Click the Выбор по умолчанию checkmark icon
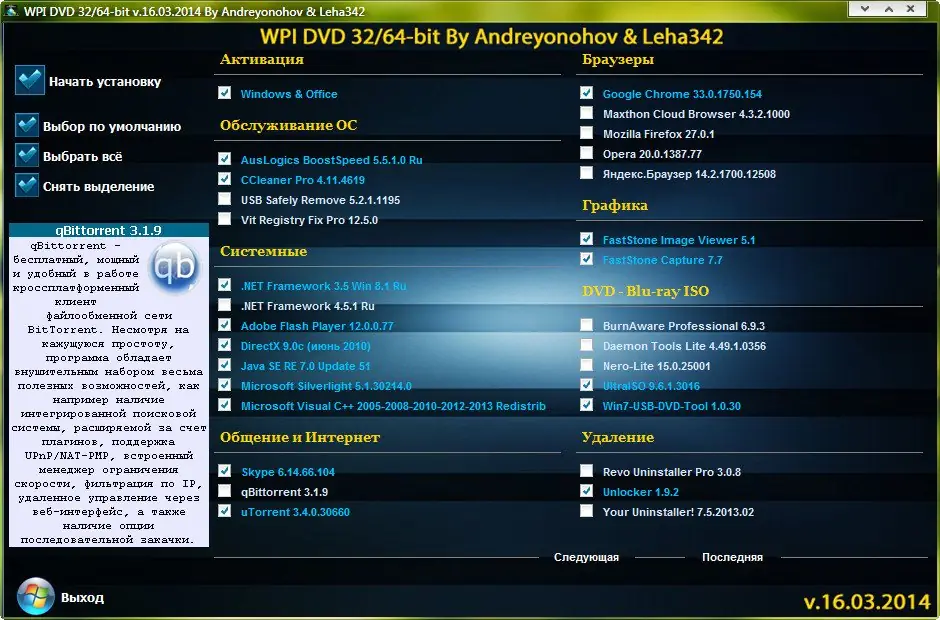This screenshot has width=940, height=620. (x=27, y=125)
